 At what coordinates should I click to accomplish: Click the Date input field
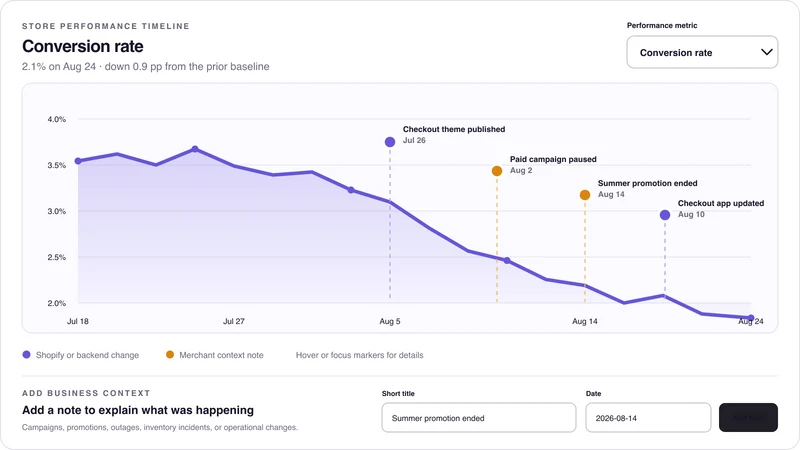point(648,417)
